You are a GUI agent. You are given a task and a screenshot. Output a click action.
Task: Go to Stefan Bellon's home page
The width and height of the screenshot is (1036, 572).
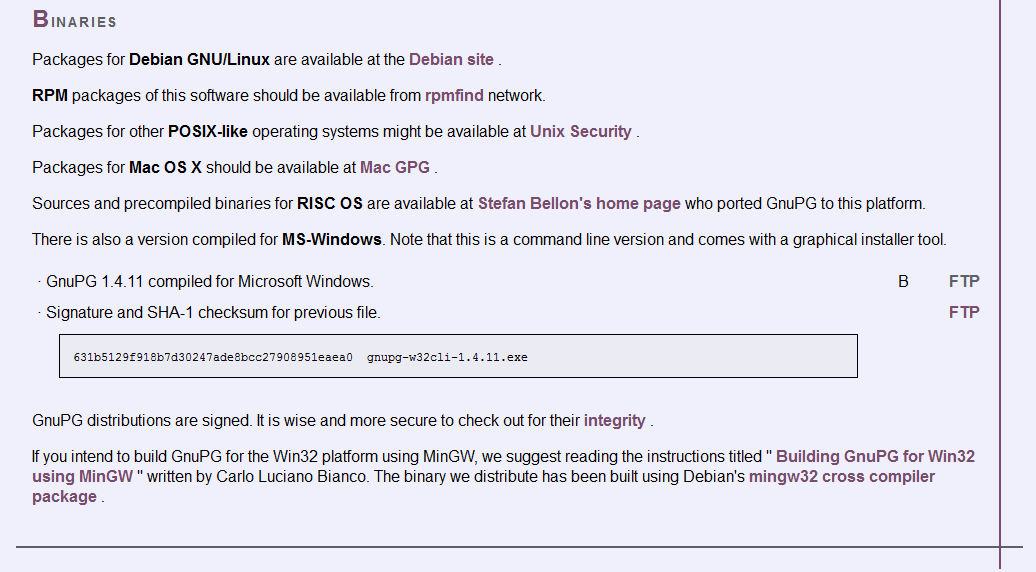click(579, 203)
